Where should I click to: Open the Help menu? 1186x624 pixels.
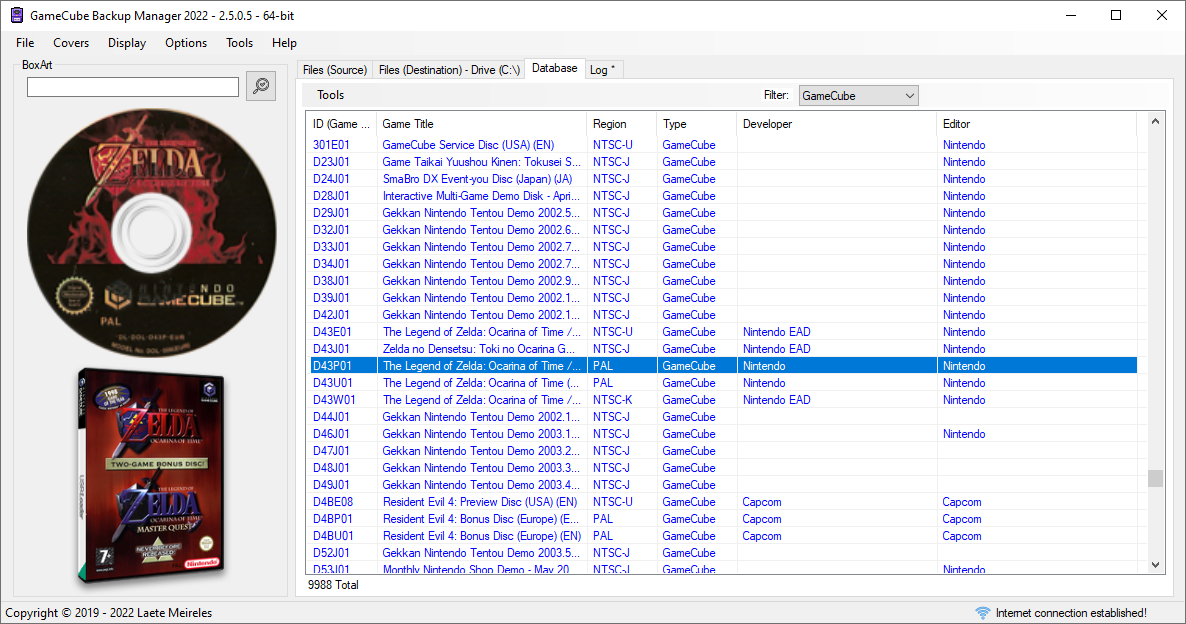click(x=284, y=43)
